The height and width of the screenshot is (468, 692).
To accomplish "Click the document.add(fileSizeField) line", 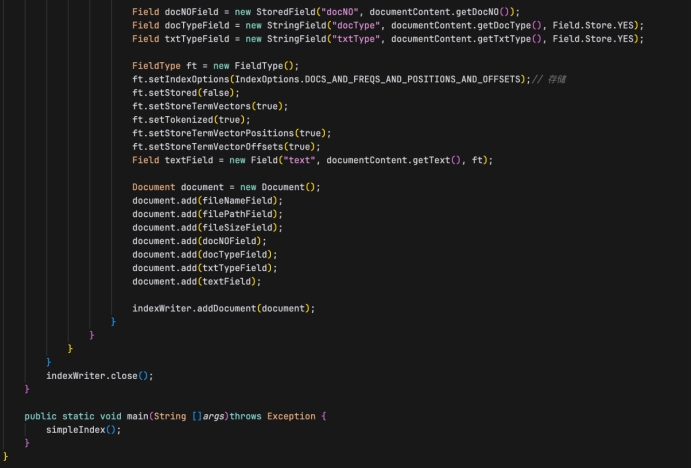I will [207, 227].
